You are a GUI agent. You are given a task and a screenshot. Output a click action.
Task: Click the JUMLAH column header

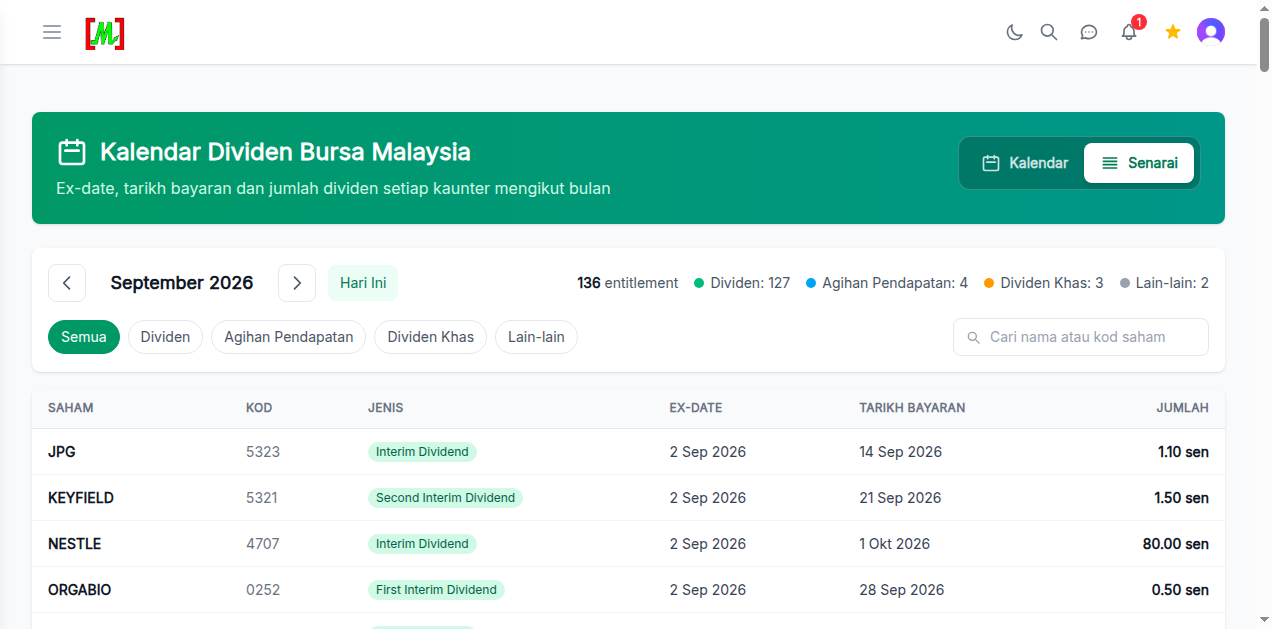[x=1183, y=408]
